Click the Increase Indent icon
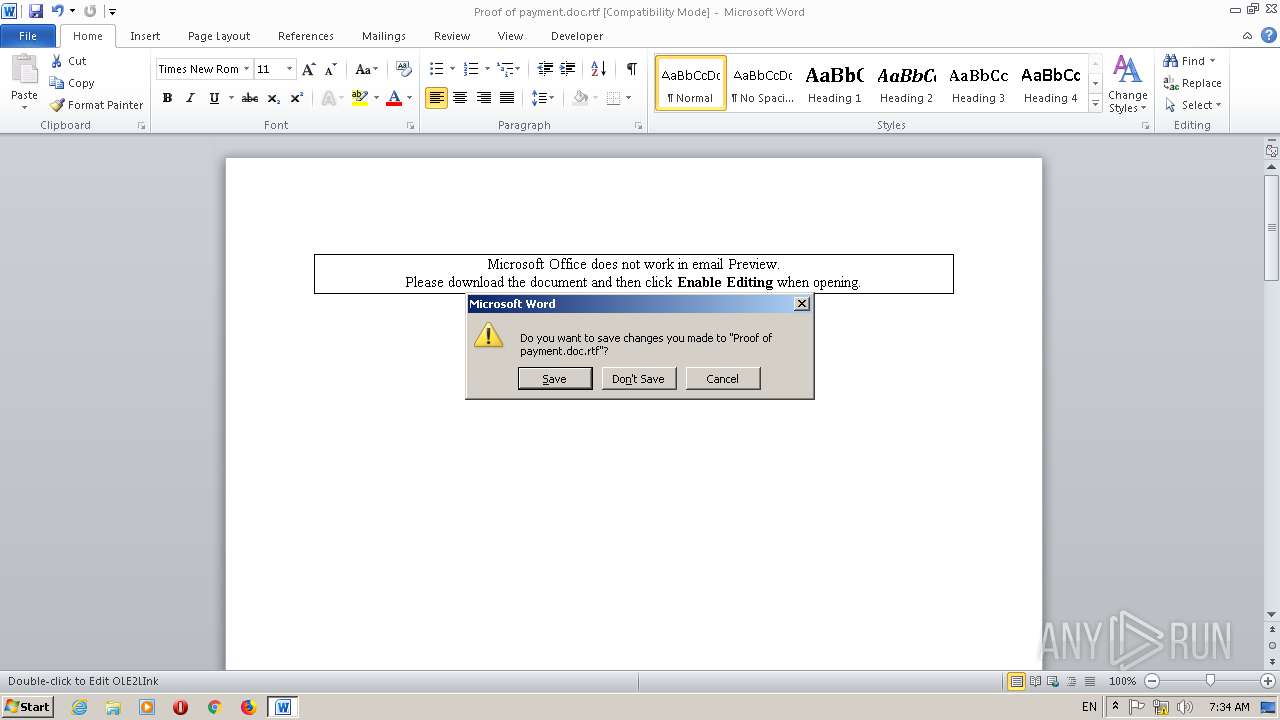This screenshot has height=720, width=1280. (x=567, y=69)
